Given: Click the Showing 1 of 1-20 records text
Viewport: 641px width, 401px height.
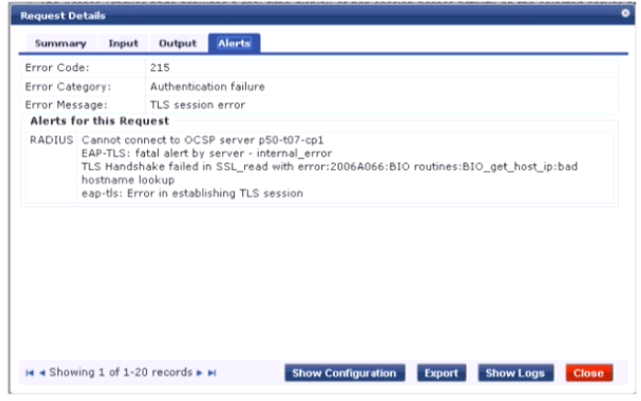Looking at the screenshot, I should pos(121,372).
